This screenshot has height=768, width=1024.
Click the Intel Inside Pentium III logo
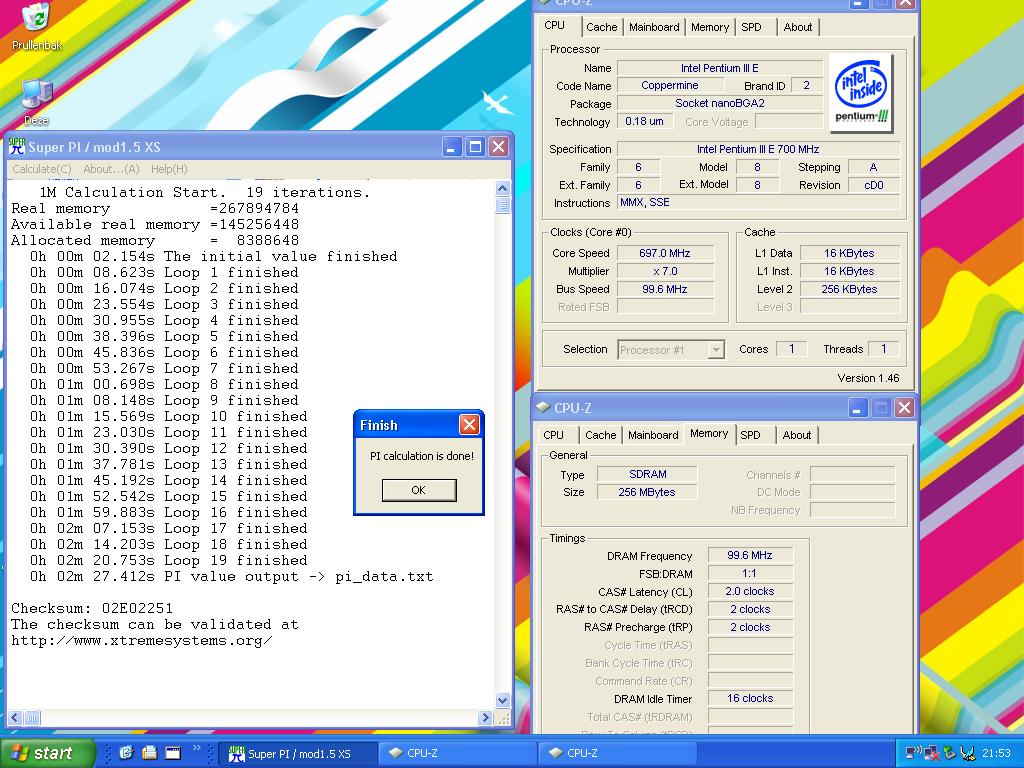click(x=861, y=92)
